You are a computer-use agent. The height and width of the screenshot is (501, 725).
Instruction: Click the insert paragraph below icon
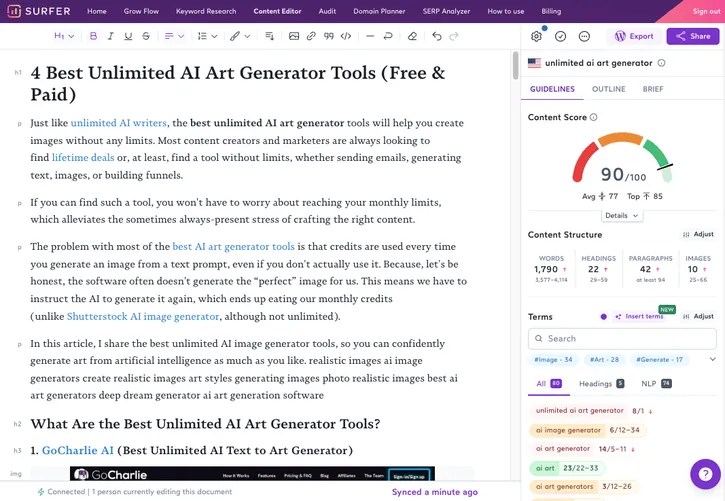pos(270,36)
